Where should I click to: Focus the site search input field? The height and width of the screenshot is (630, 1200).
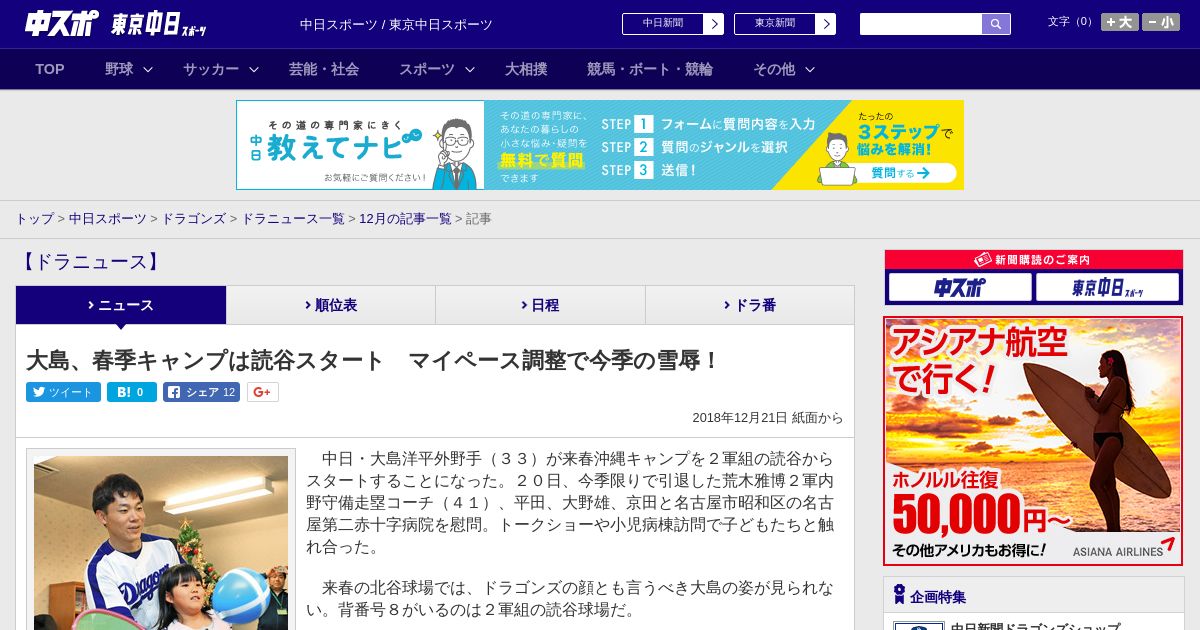tap(921, 24)
